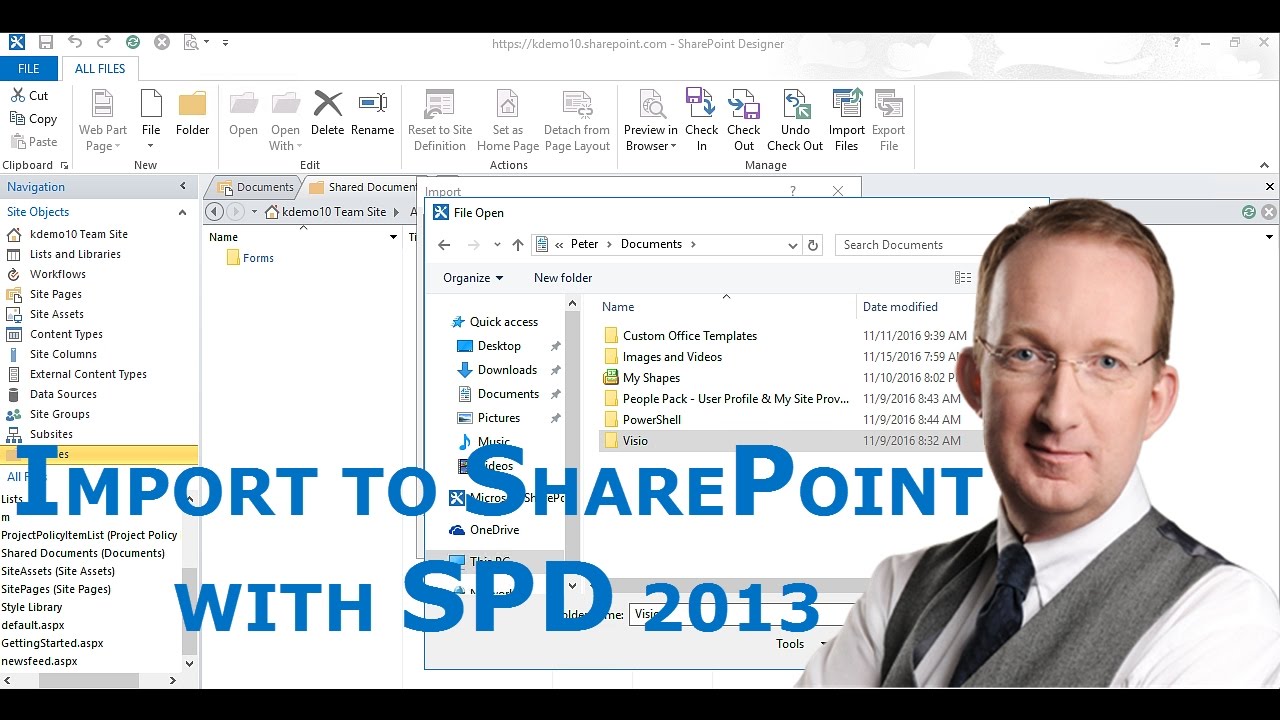
Task: Collapse the Site Objects section
Action: tap(182, 212)
